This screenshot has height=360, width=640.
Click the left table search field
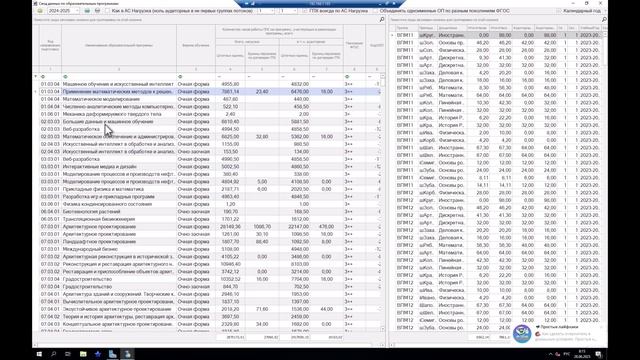pyautogui.click(x=205, y=19)
